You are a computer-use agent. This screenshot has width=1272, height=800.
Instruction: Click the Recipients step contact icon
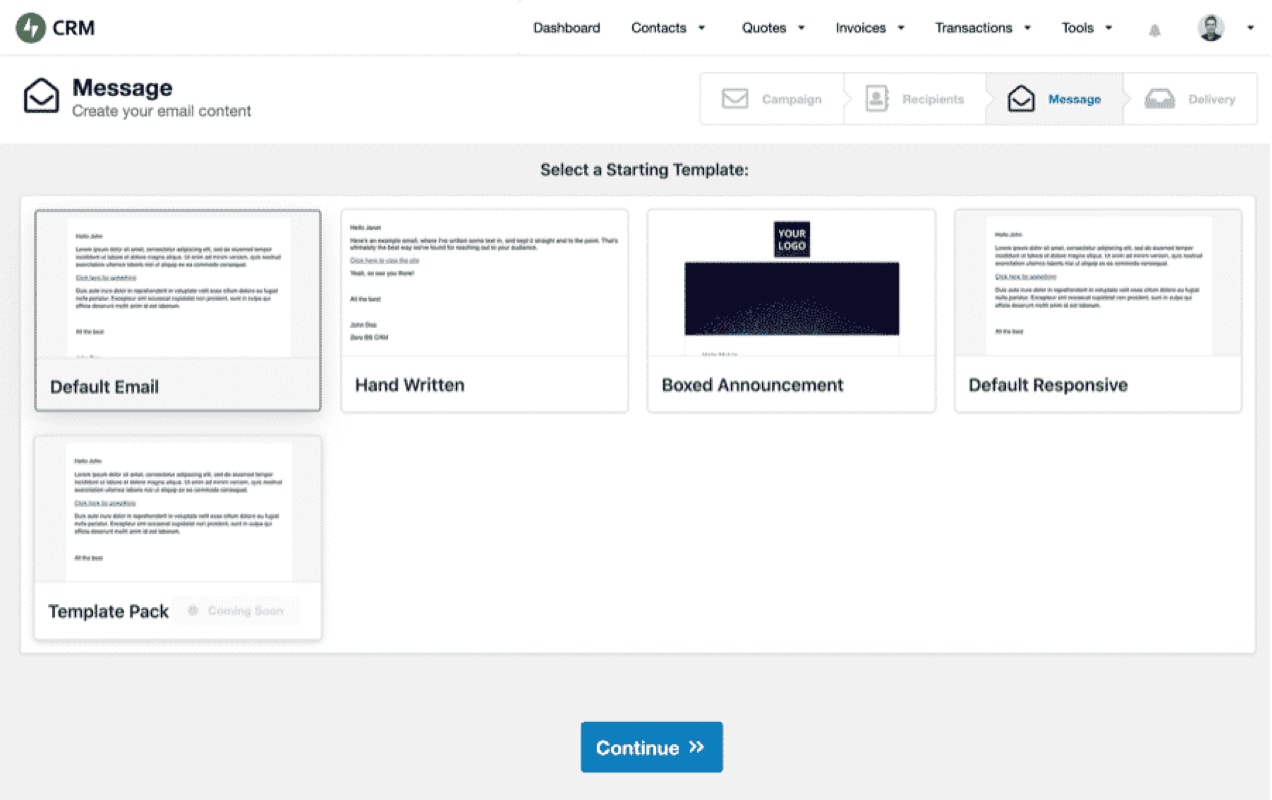[x=877, y=98]
